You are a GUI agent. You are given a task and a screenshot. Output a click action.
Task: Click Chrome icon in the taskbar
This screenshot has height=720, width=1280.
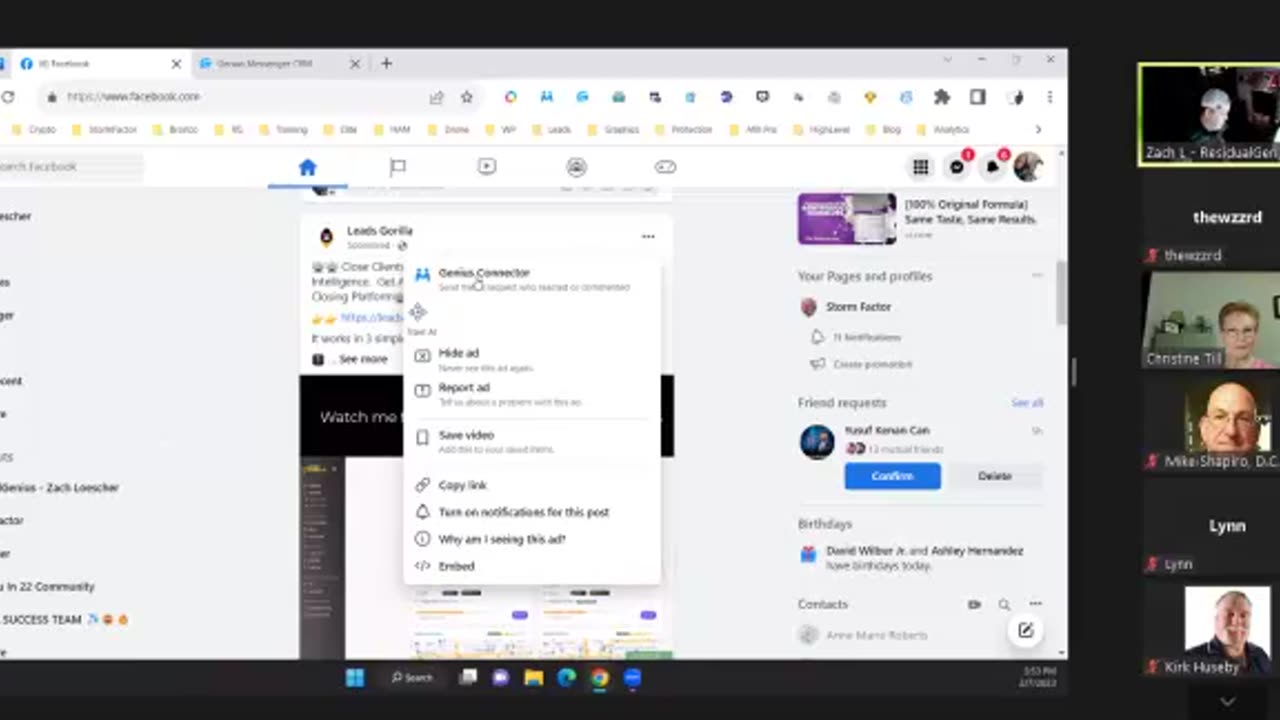coord(599,678)
